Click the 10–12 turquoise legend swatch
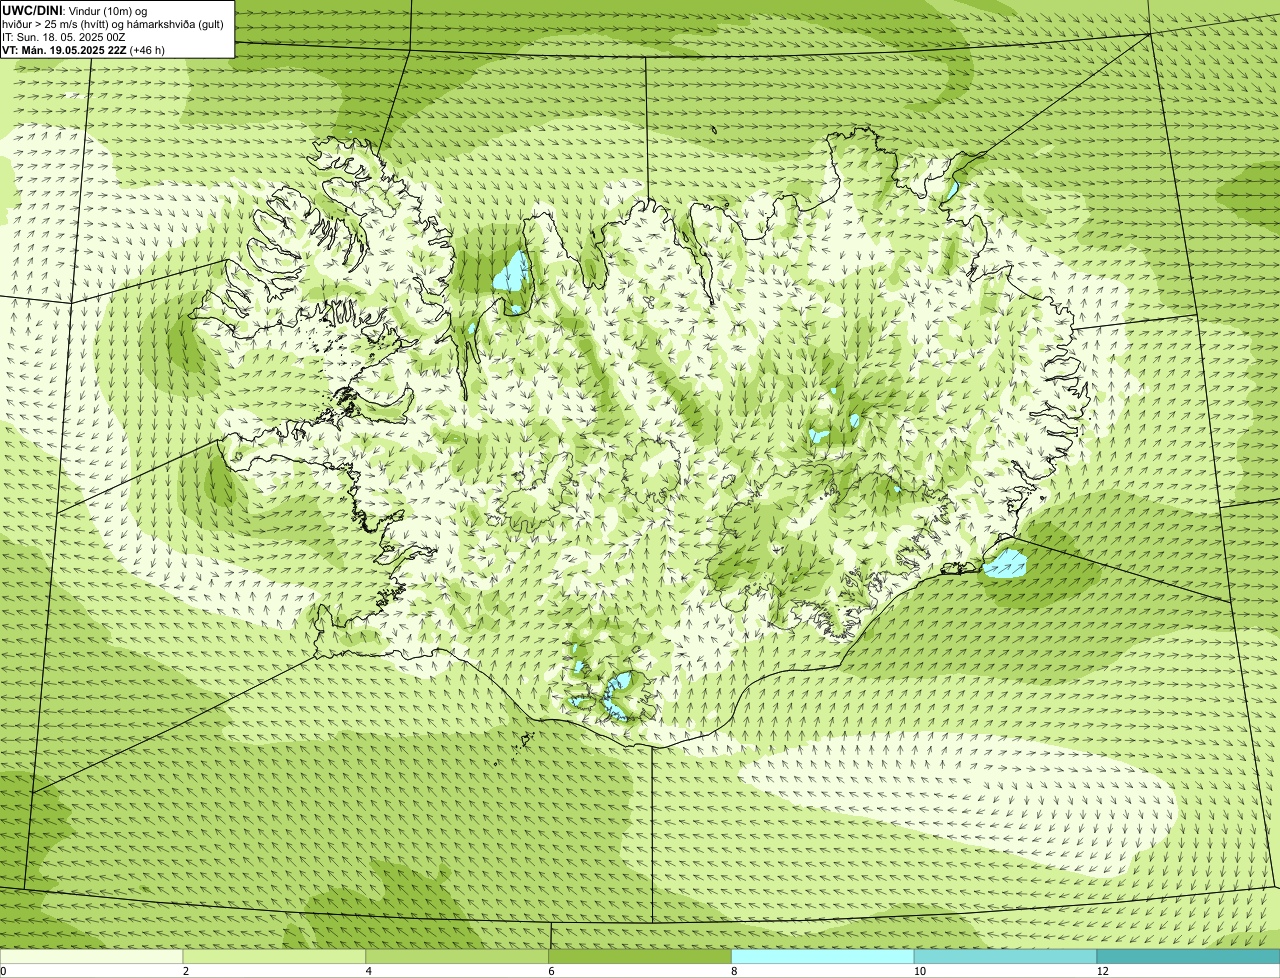Image resolution: width=1280 pixels, height=978 pixels. point(1005,956)
